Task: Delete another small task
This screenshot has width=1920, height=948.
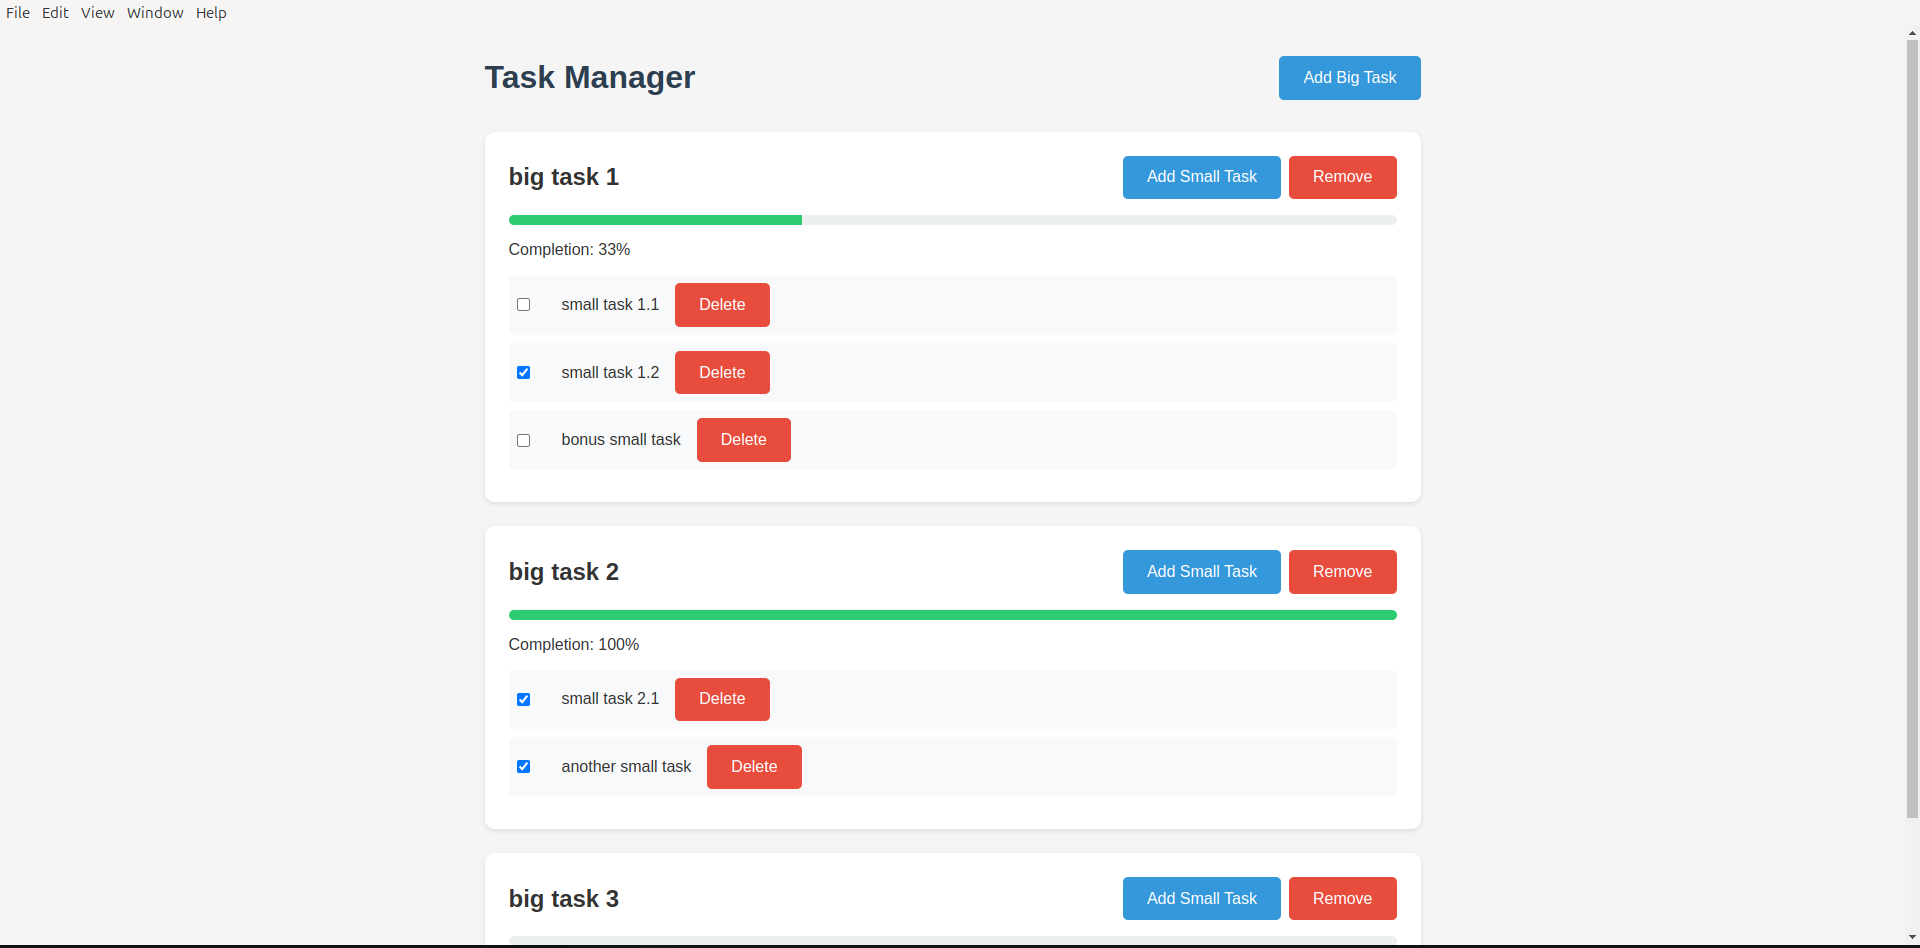Action: (x=753, y=766)
